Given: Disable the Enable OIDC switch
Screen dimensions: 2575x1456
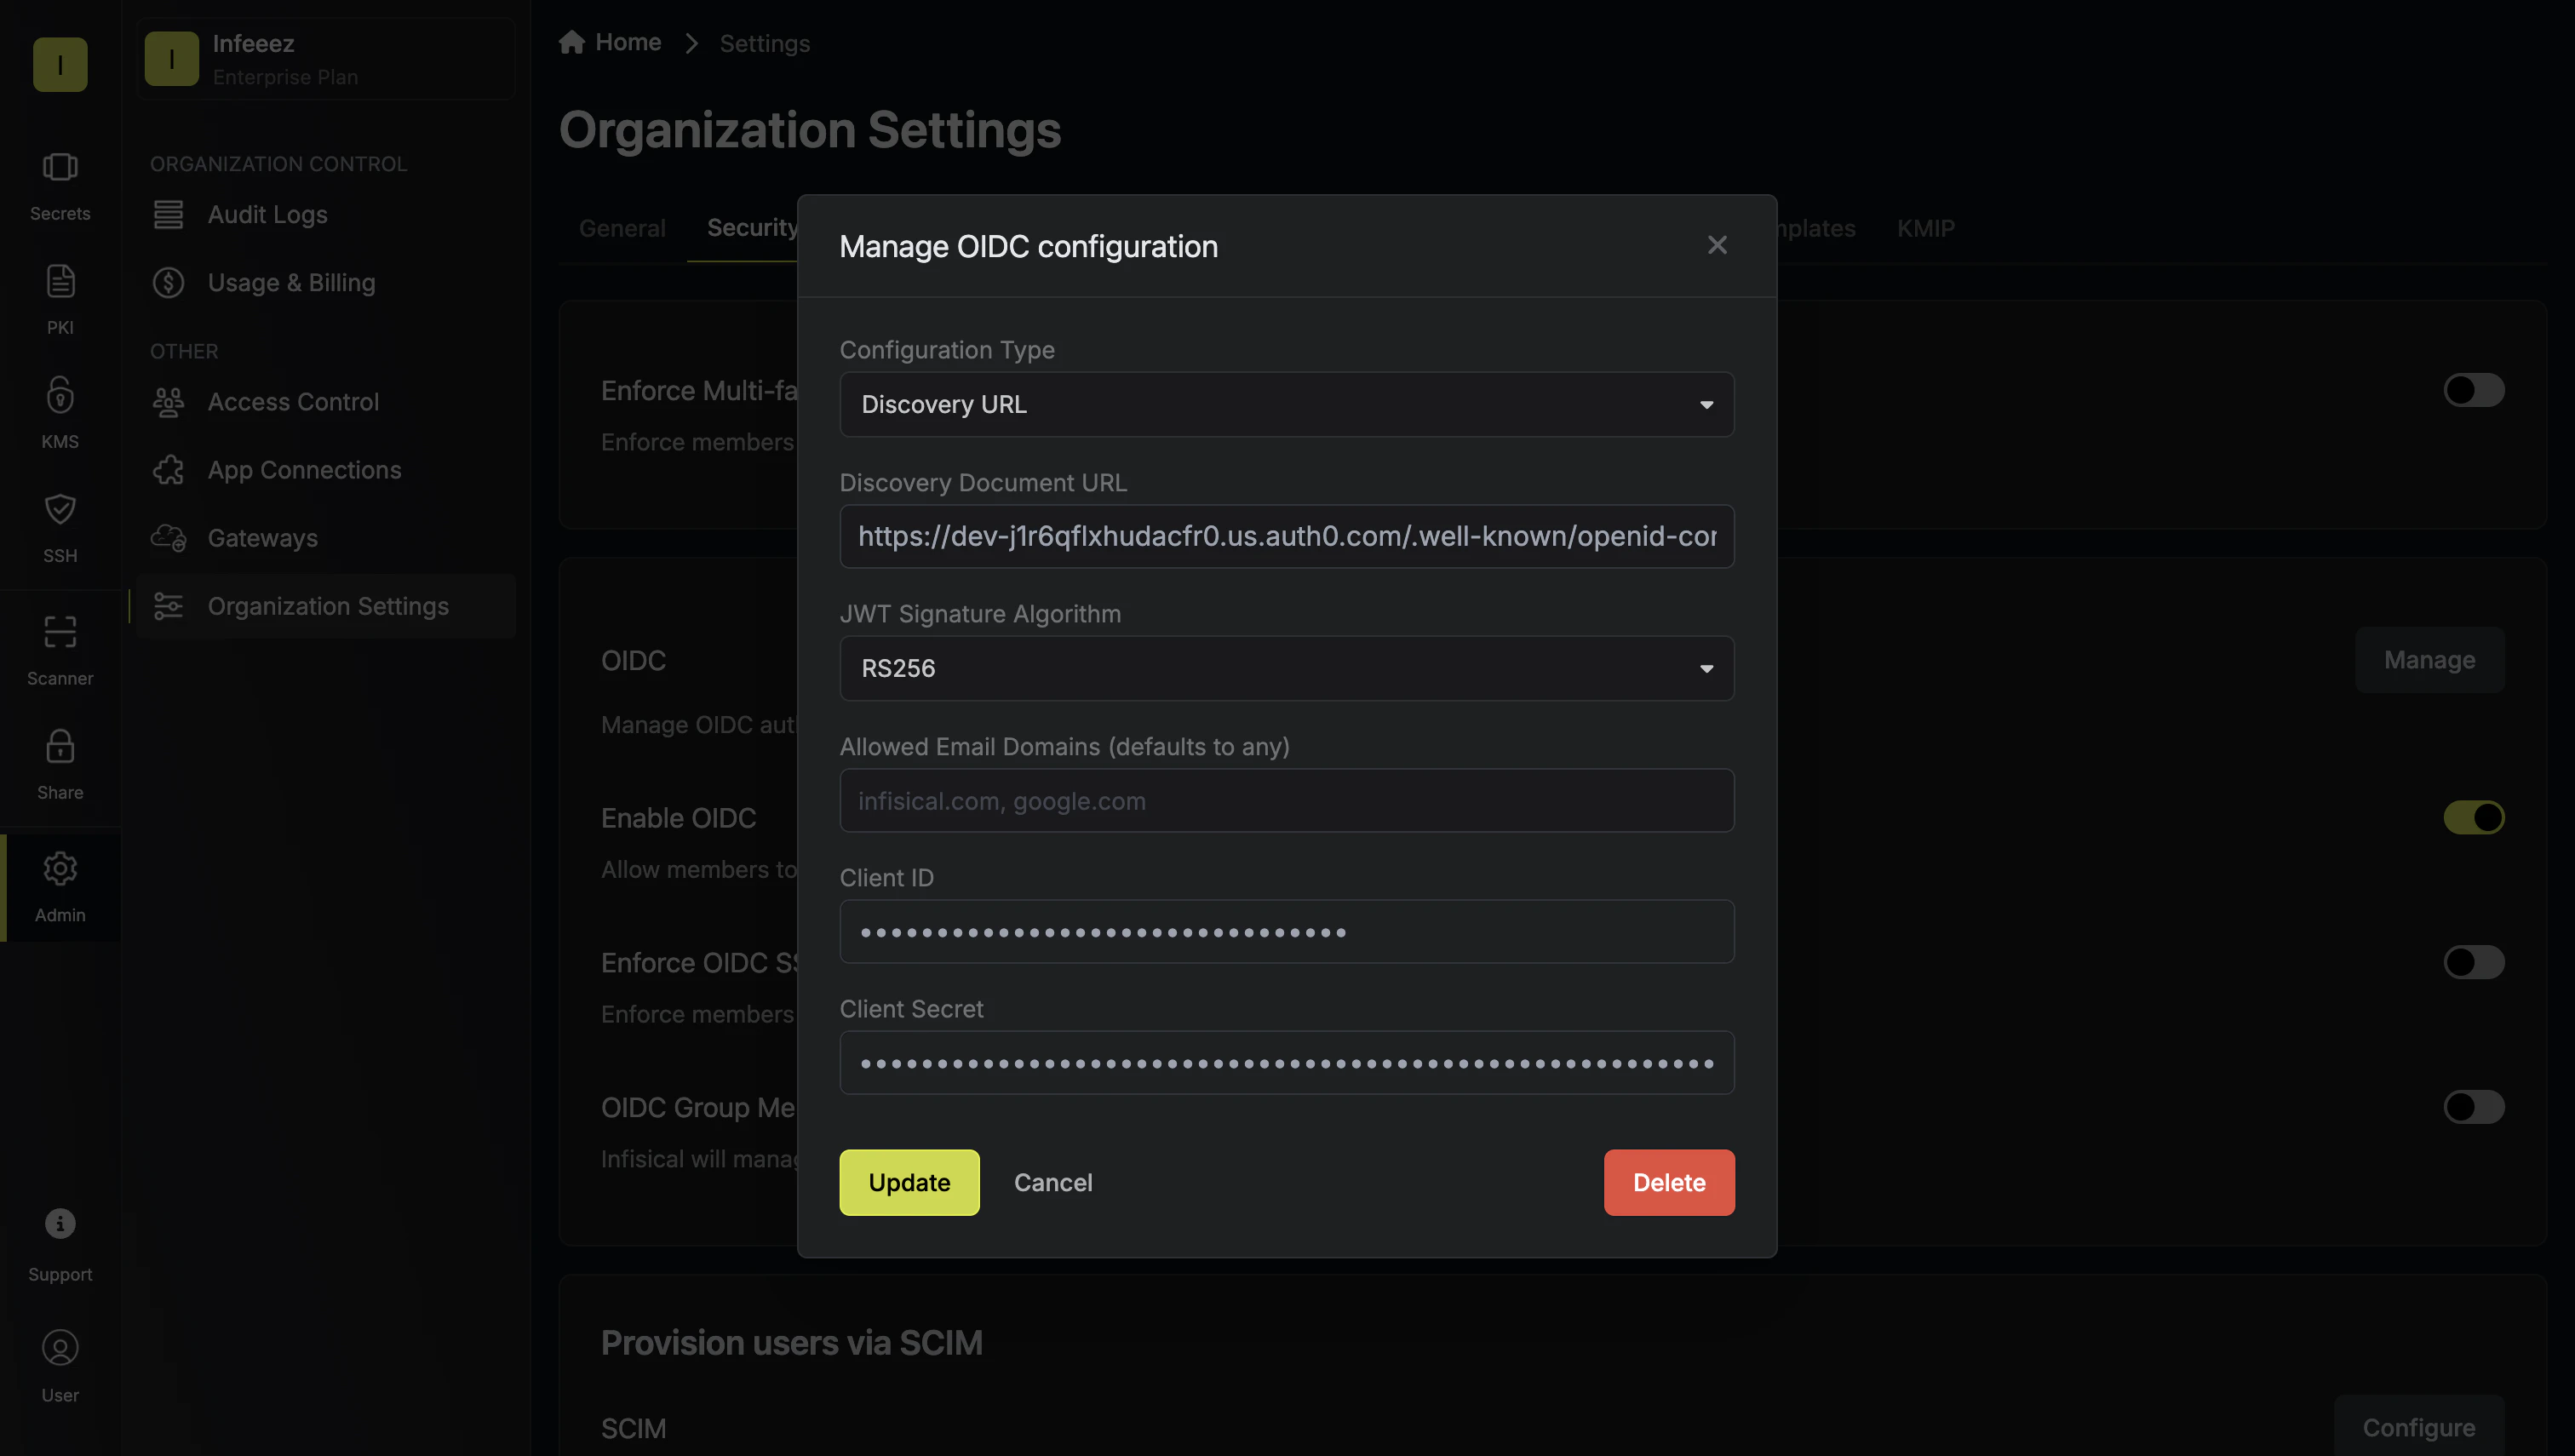Looking at the screenshot, I should coord(2474,817).
